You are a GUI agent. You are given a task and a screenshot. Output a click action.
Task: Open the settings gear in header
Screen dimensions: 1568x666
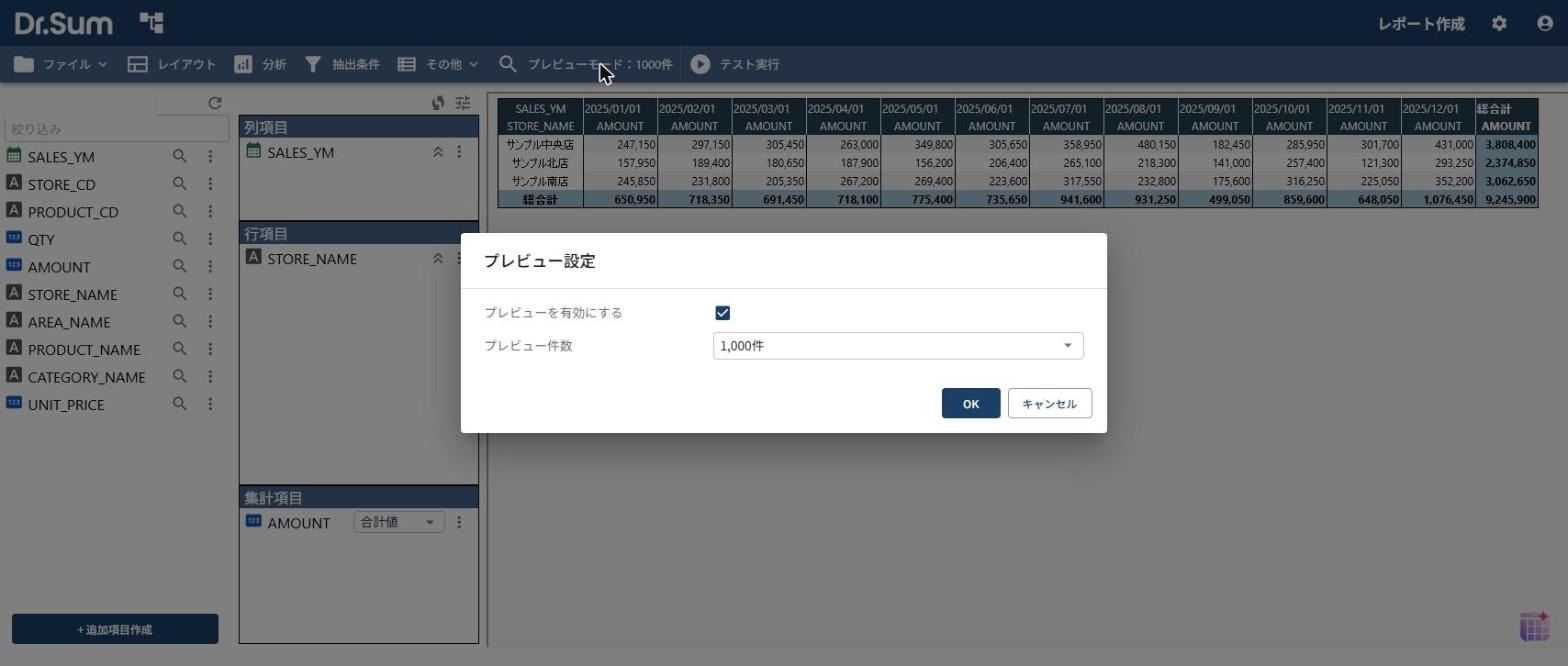(x=1499, y=23)
